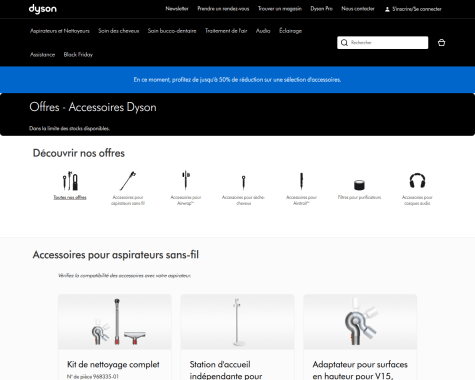Open Trouver un magasin link
This screenshot has width=475, height=380.
point(280,9)
